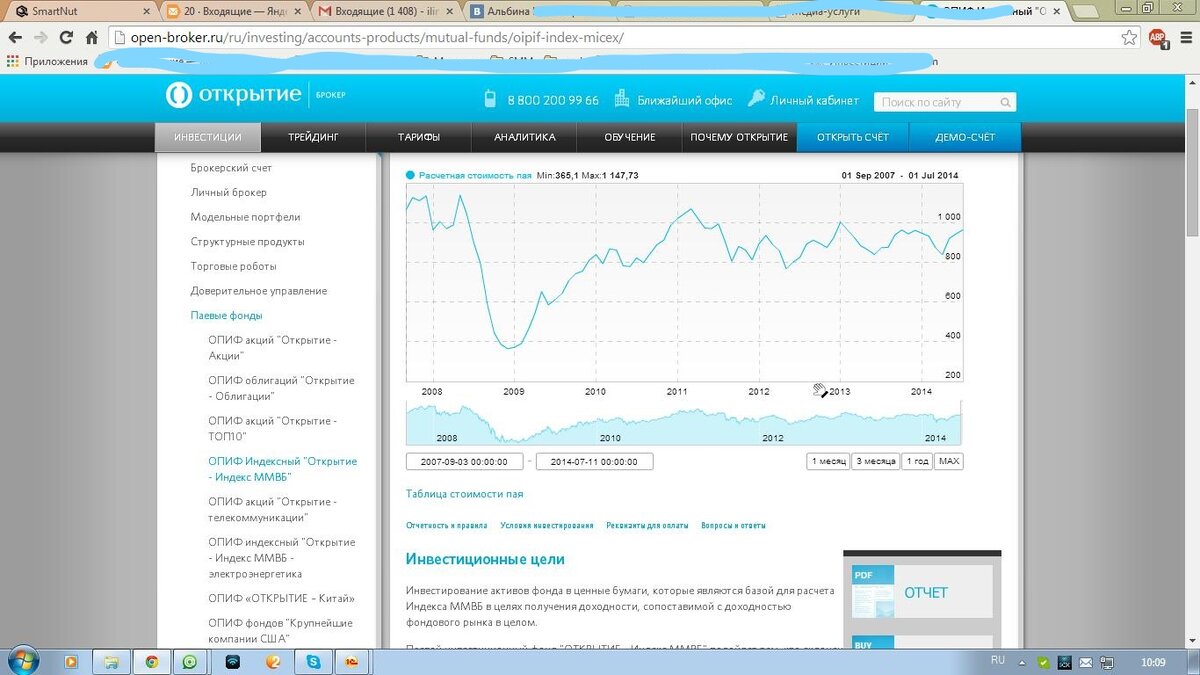Set chart range to 1 месяц
This screenshot has height=675, width=1200.
click(828, 461)
